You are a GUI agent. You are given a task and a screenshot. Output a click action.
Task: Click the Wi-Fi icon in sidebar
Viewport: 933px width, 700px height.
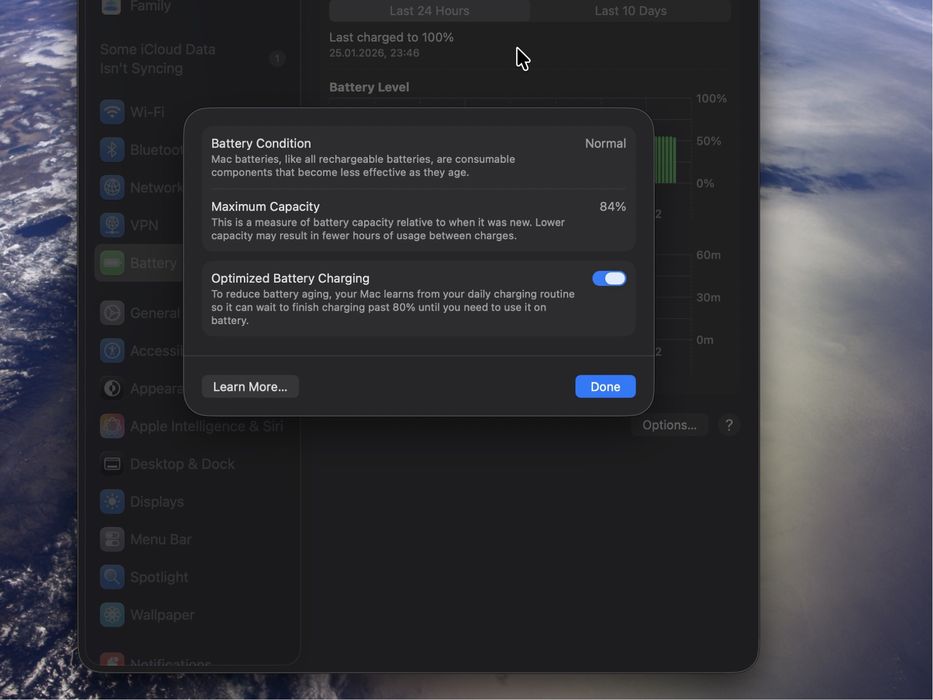(112, 112)
